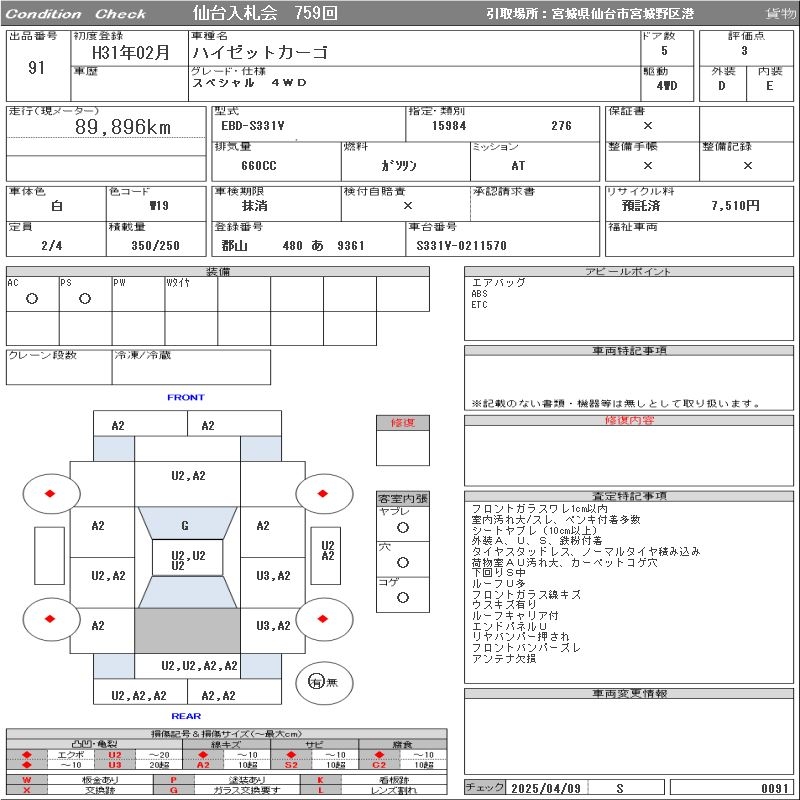
Task: Click the × mark under 整備記録
Action: [747, 165]
